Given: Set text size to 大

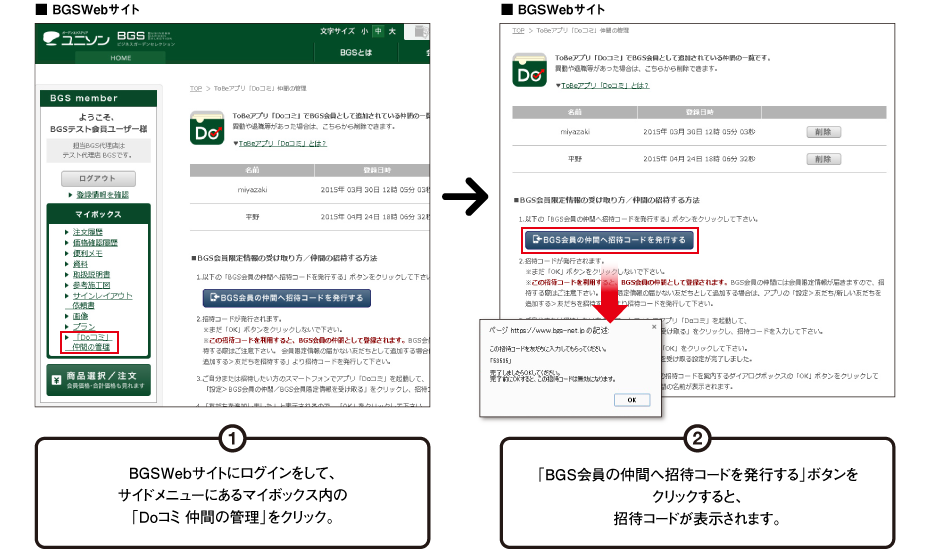Looking at the screenshot, I should 392,31.
